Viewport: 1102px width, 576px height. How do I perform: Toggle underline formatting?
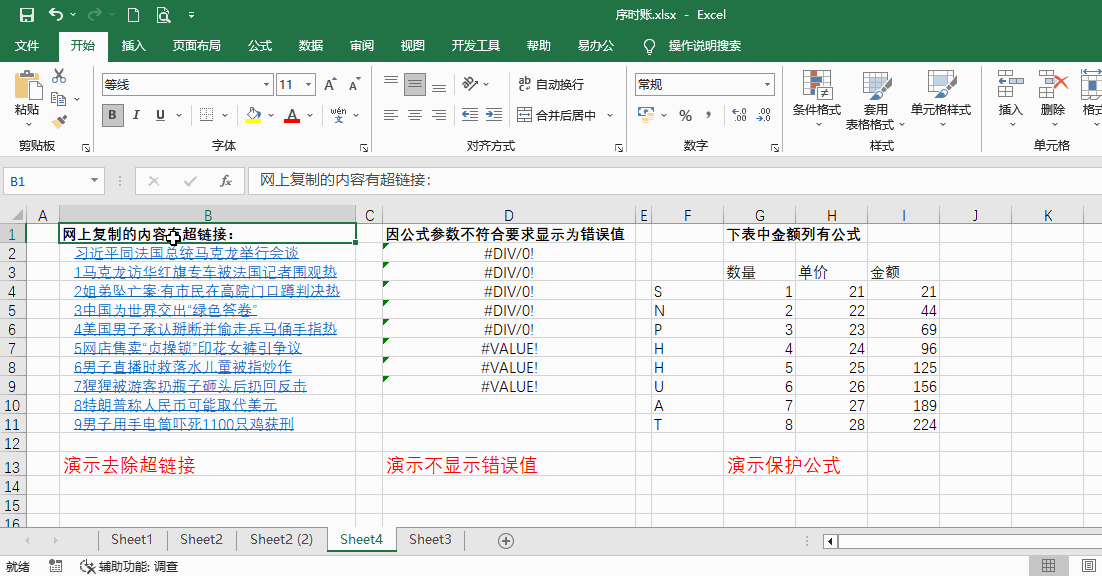pos(160,114)
